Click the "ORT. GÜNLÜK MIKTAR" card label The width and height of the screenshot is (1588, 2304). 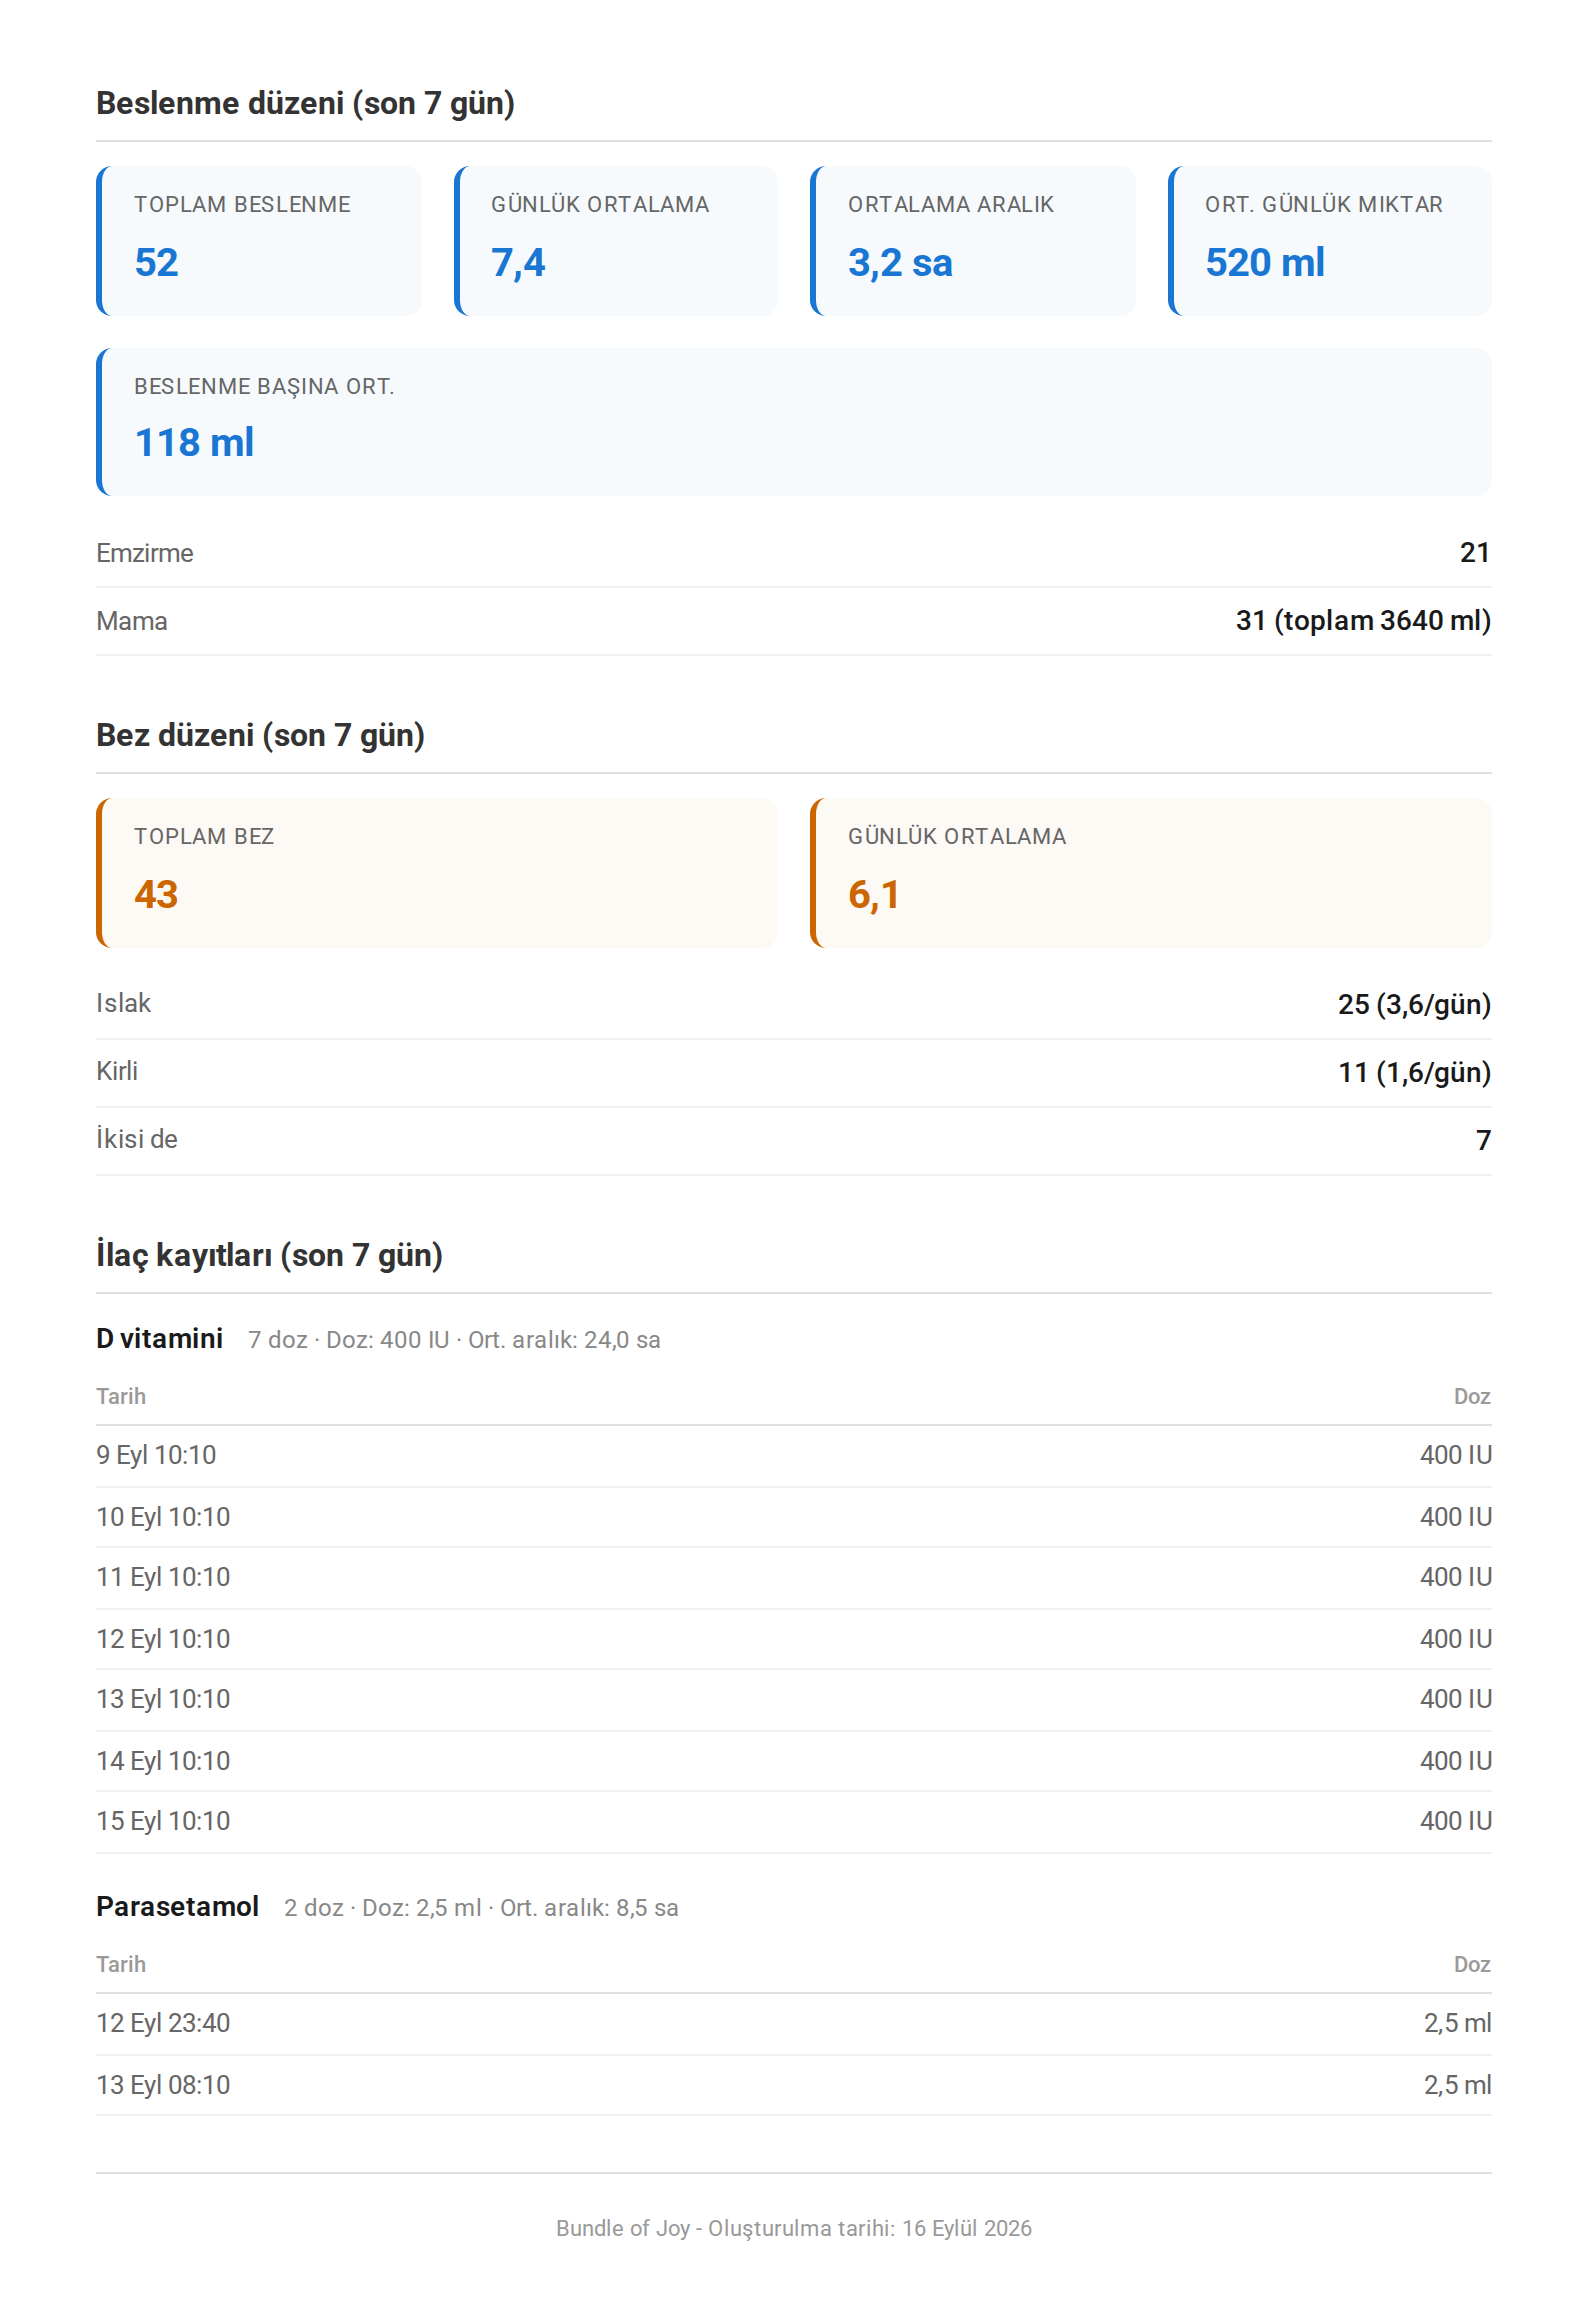[1324, 204]
